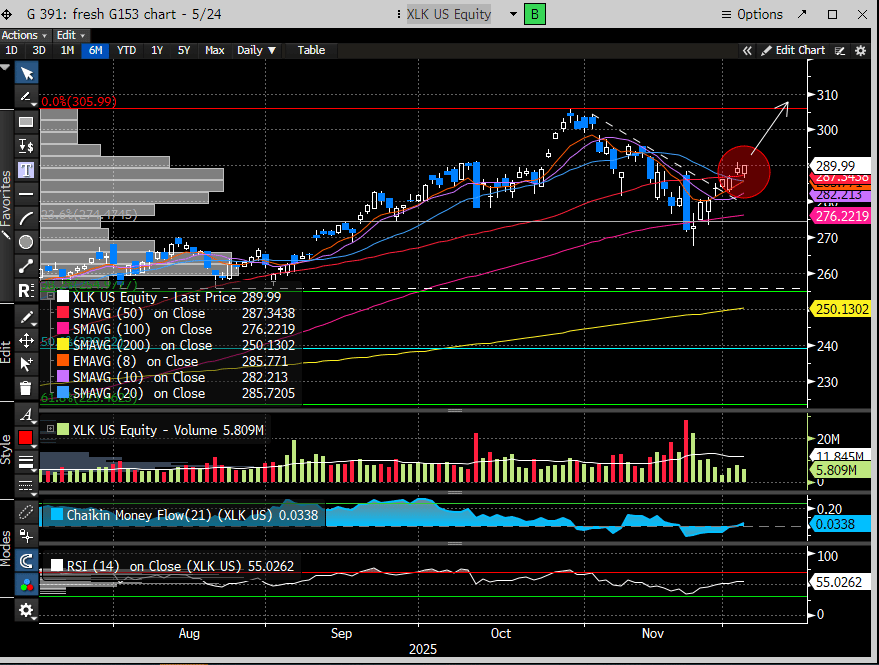
Task: Pop out chart with the arrow icon
Action: pos(802,14)
